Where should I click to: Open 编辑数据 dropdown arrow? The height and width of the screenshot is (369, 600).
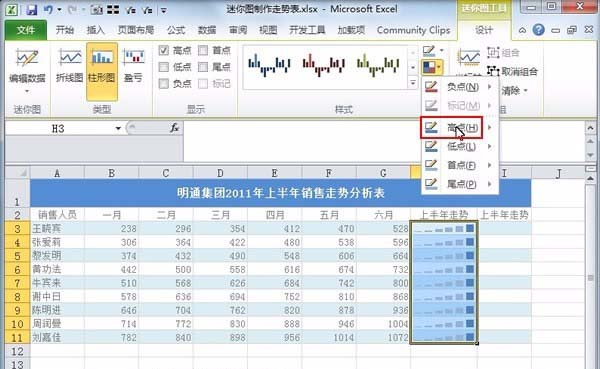[27, 91]
